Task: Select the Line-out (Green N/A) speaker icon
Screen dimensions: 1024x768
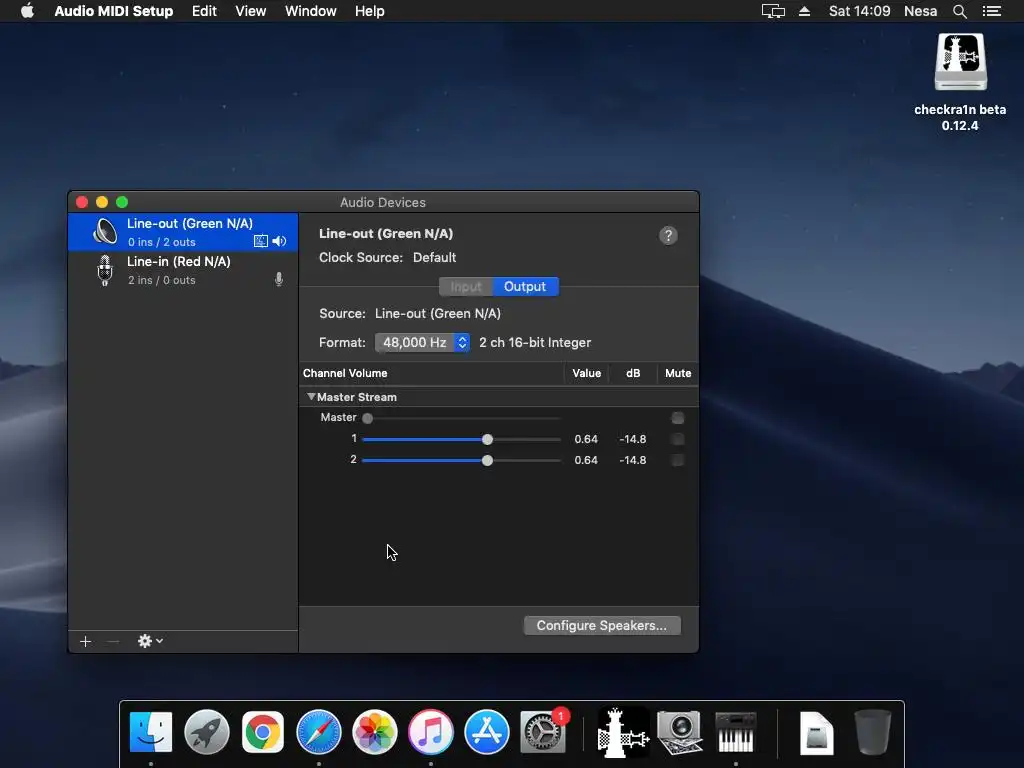Action: click(x=104, y=231)
